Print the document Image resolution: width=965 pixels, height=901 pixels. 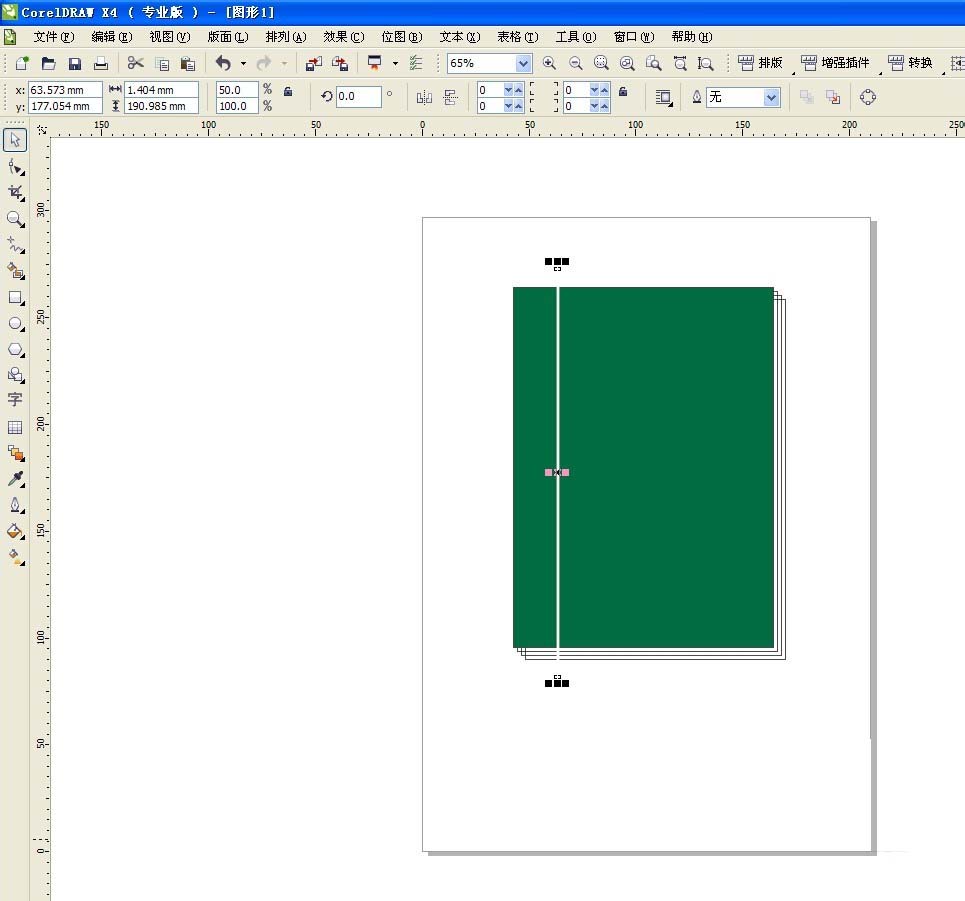click(x=101, y=63)
